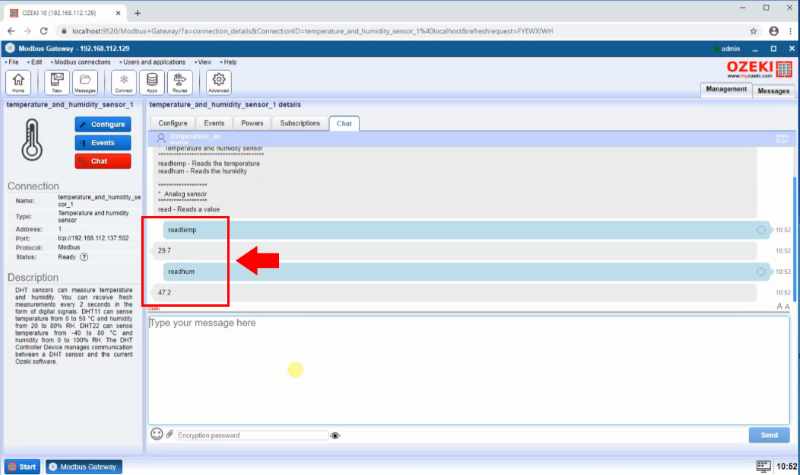The image size is (800, 475).
Task: Open the Help menu
Action: (229, 62)
